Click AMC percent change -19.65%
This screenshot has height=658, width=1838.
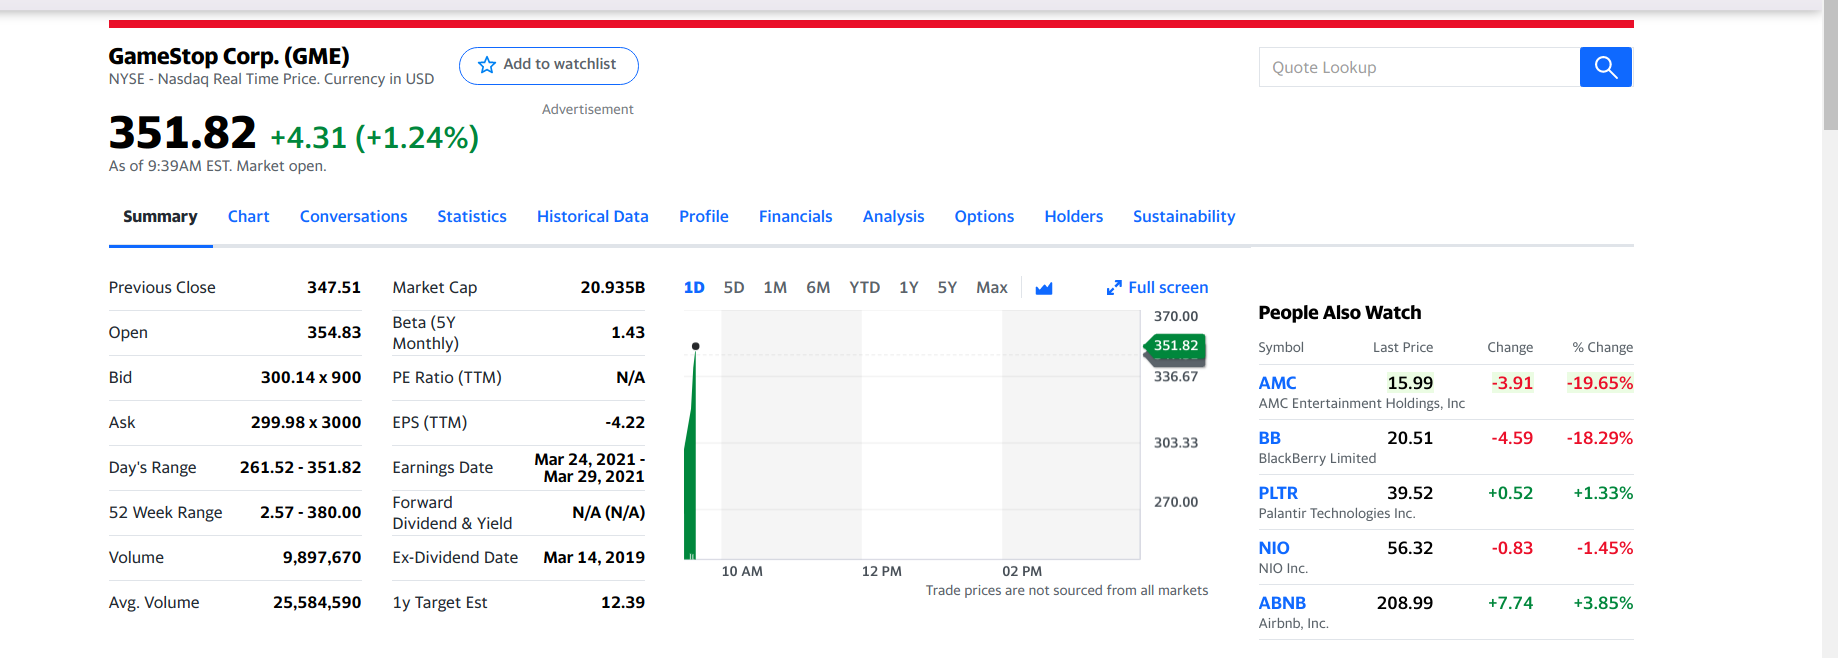click(x=1600, y=383)
